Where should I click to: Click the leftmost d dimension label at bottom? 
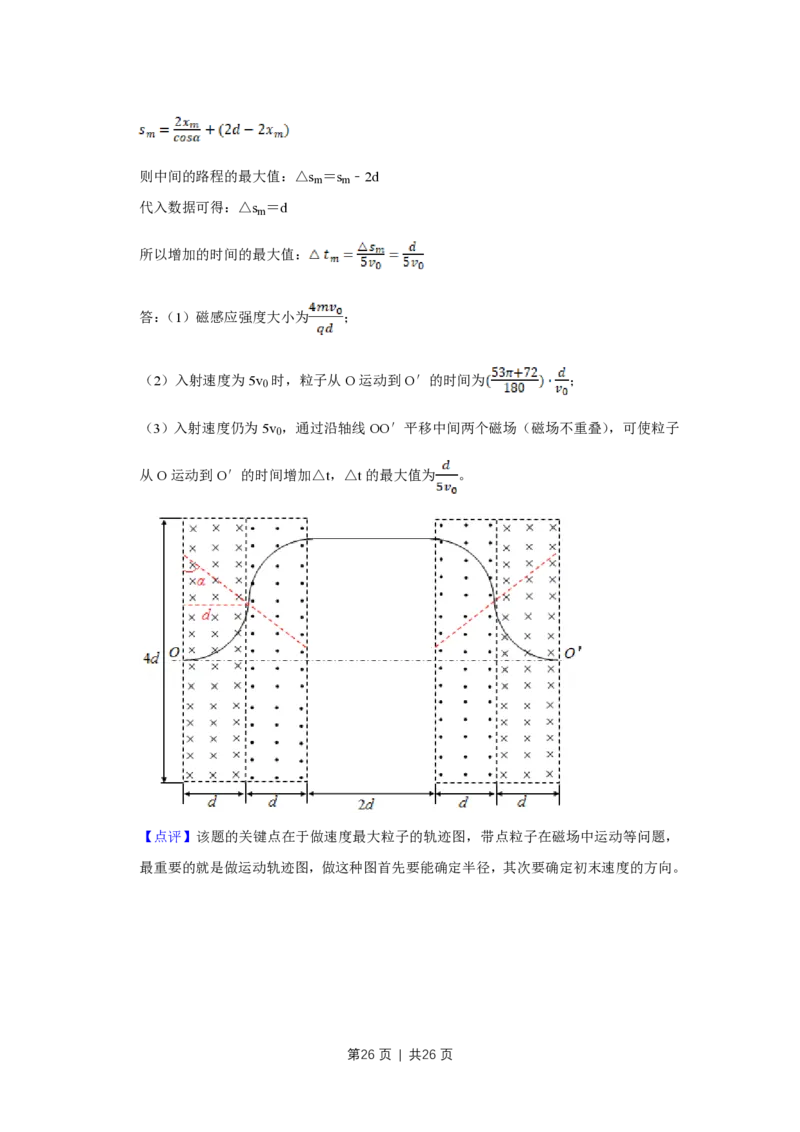[213, 803]
